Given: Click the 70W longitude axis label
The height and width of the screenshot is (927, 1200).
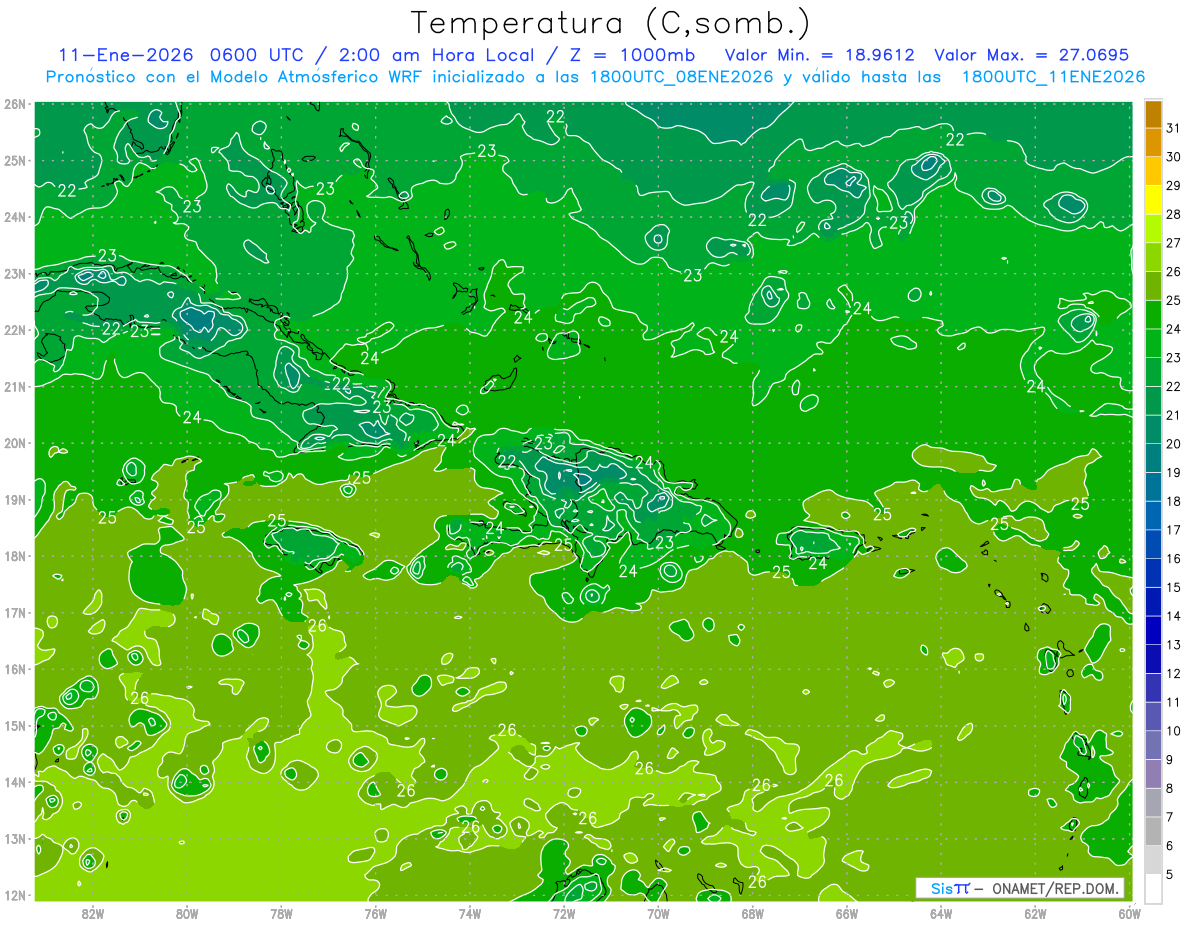Looking at the screenshot, I should [658, 913].
